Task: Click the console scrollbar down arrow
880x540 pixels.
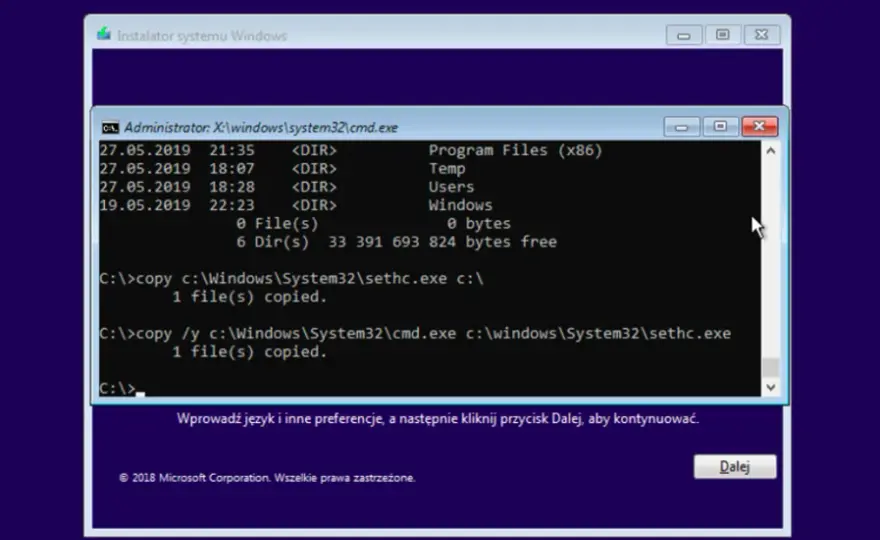Action: pyautogui.click(x=771, y=387)
